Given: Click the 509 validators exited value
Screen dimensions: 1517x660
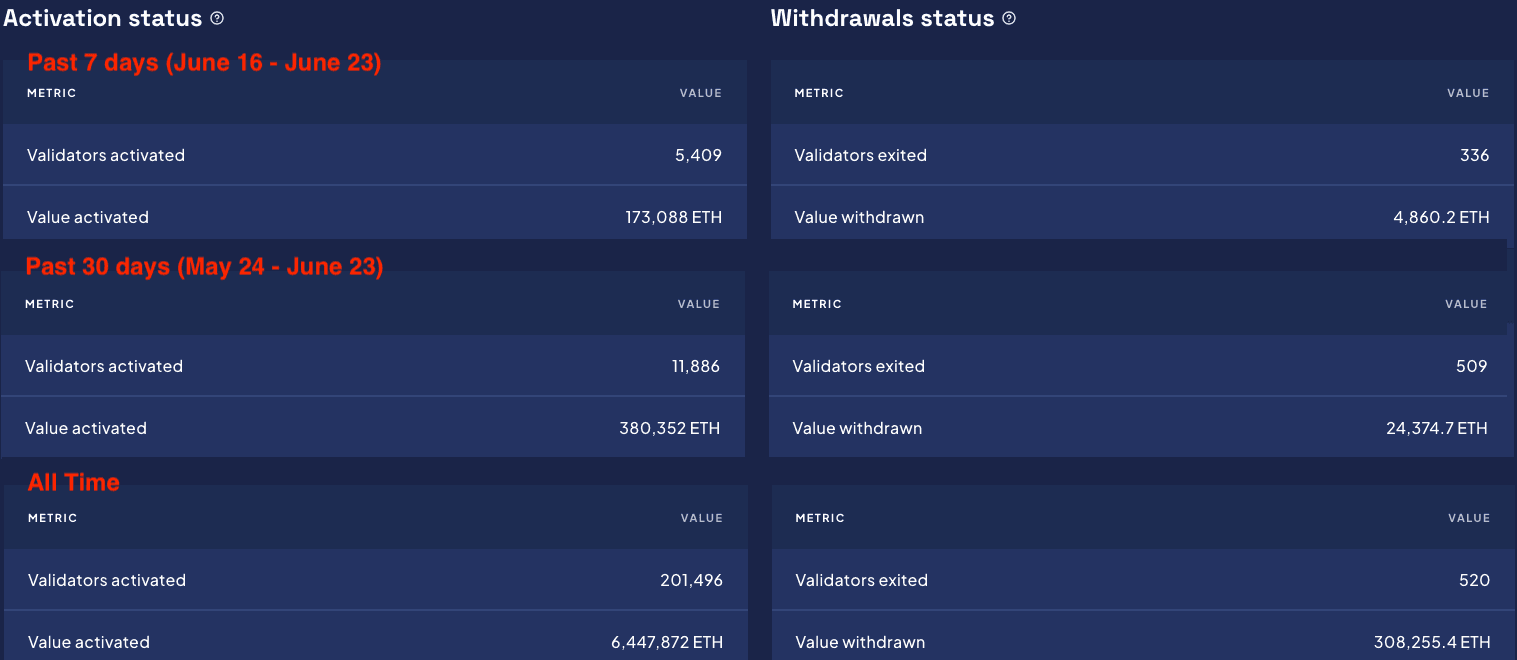Looking at the screenshot, I should coord(1471,366).
